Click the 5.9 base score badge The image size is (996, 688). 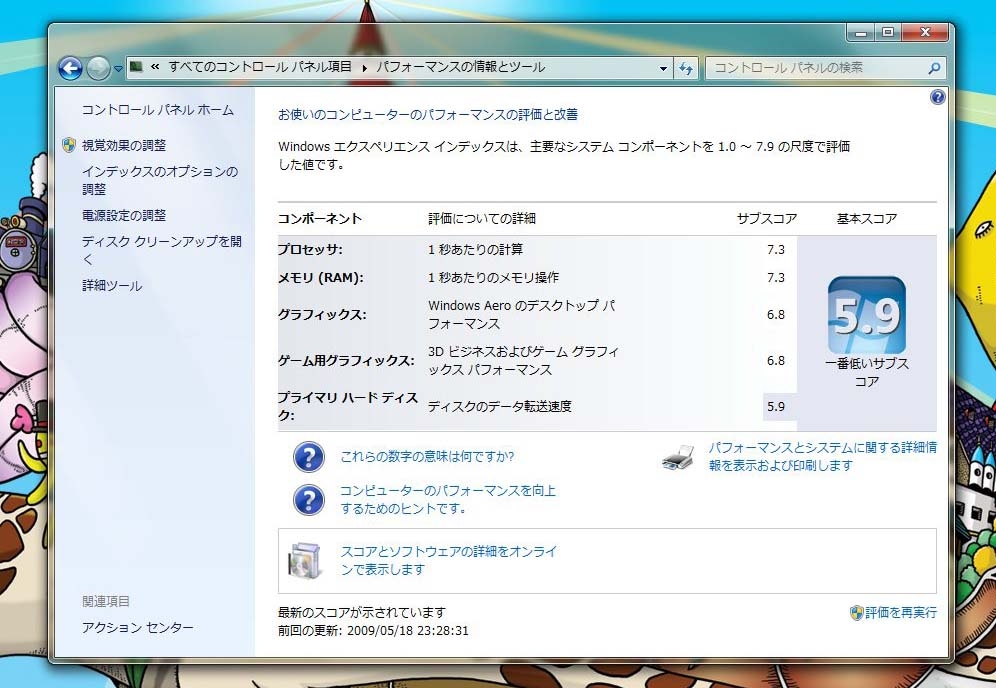click(866, 315)
